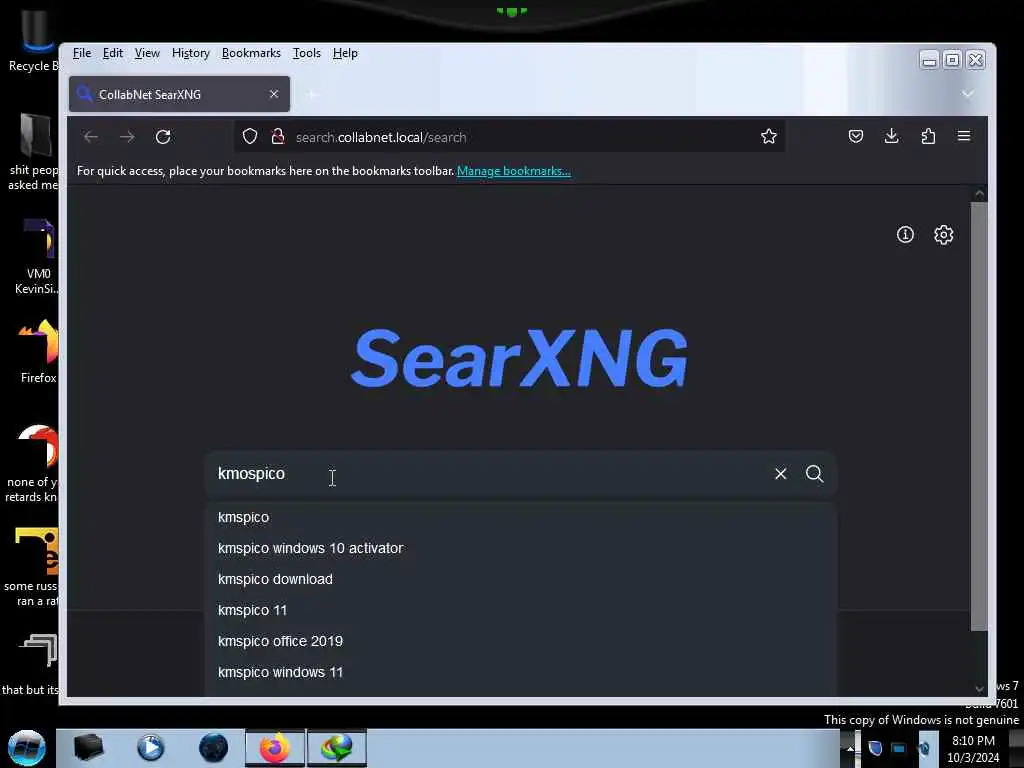Click the tracking protection shield icon

[x=250, y=136]
